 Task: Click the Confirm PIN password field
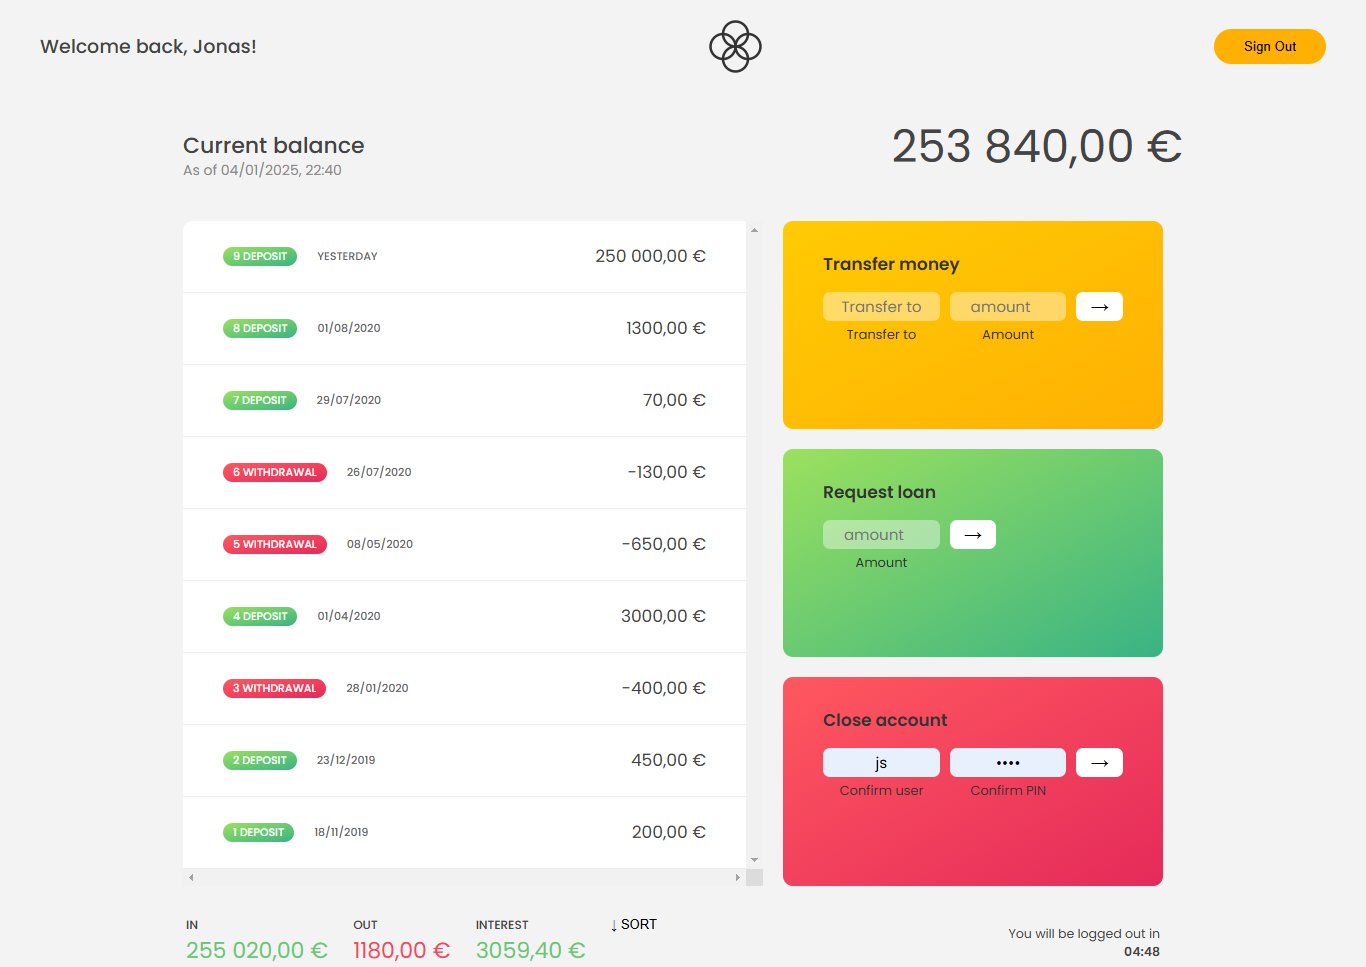(x=1008, y=763)
